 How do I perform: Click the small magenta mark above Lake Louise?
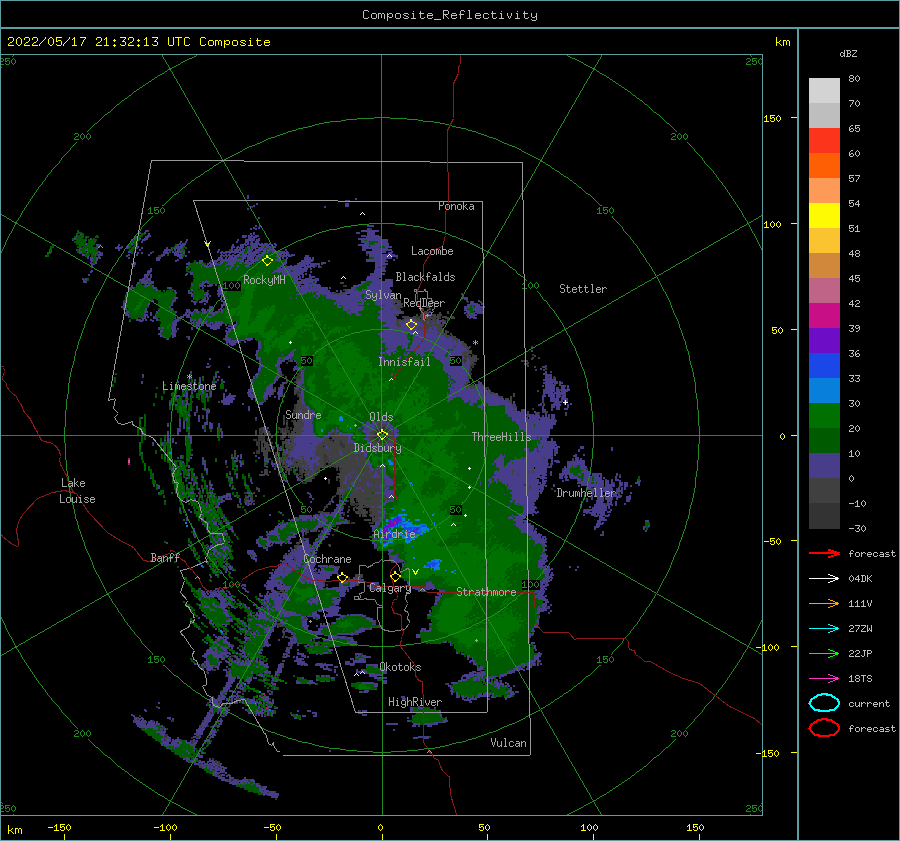click(x=129, y=461)
